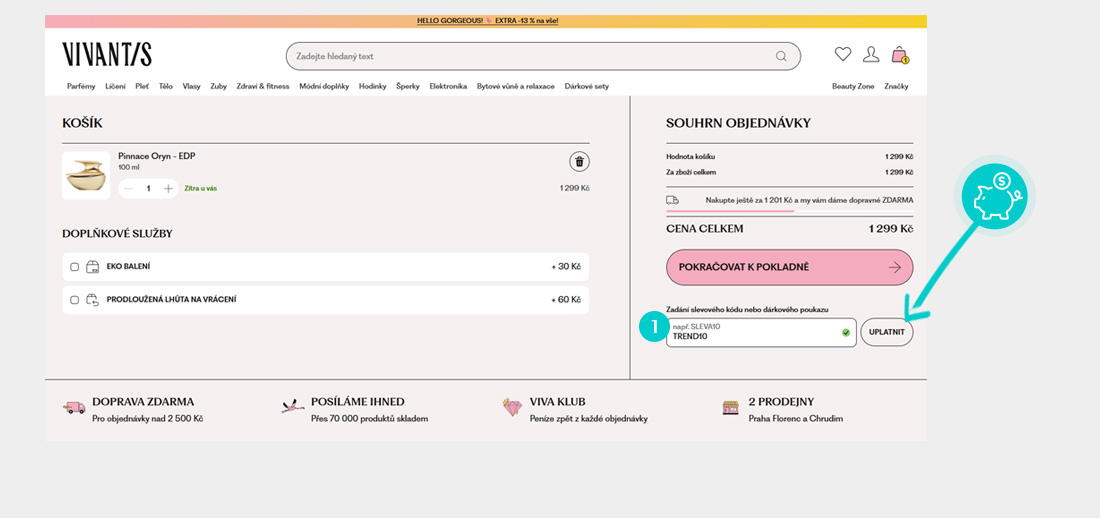Click the free shipping progress bar
This screenshot has width=1100, height=518.
click(x=730, y=211)
